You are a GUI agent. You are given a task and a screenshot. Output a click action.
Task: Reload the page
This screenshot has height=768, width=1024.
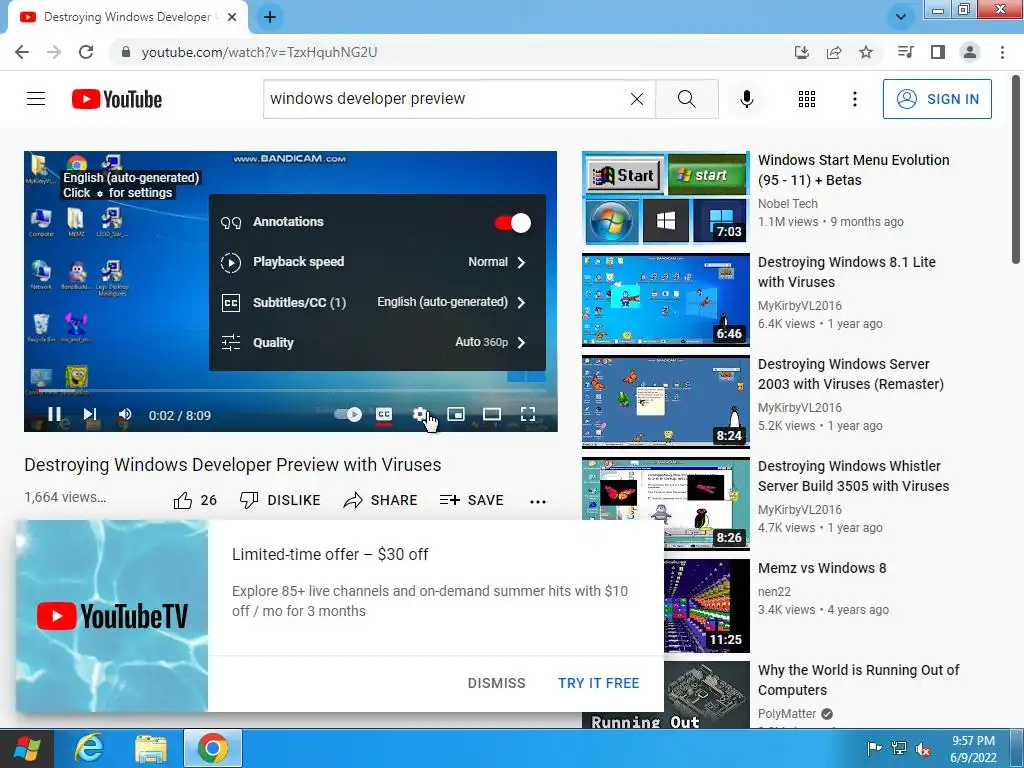tap(86, 52)
